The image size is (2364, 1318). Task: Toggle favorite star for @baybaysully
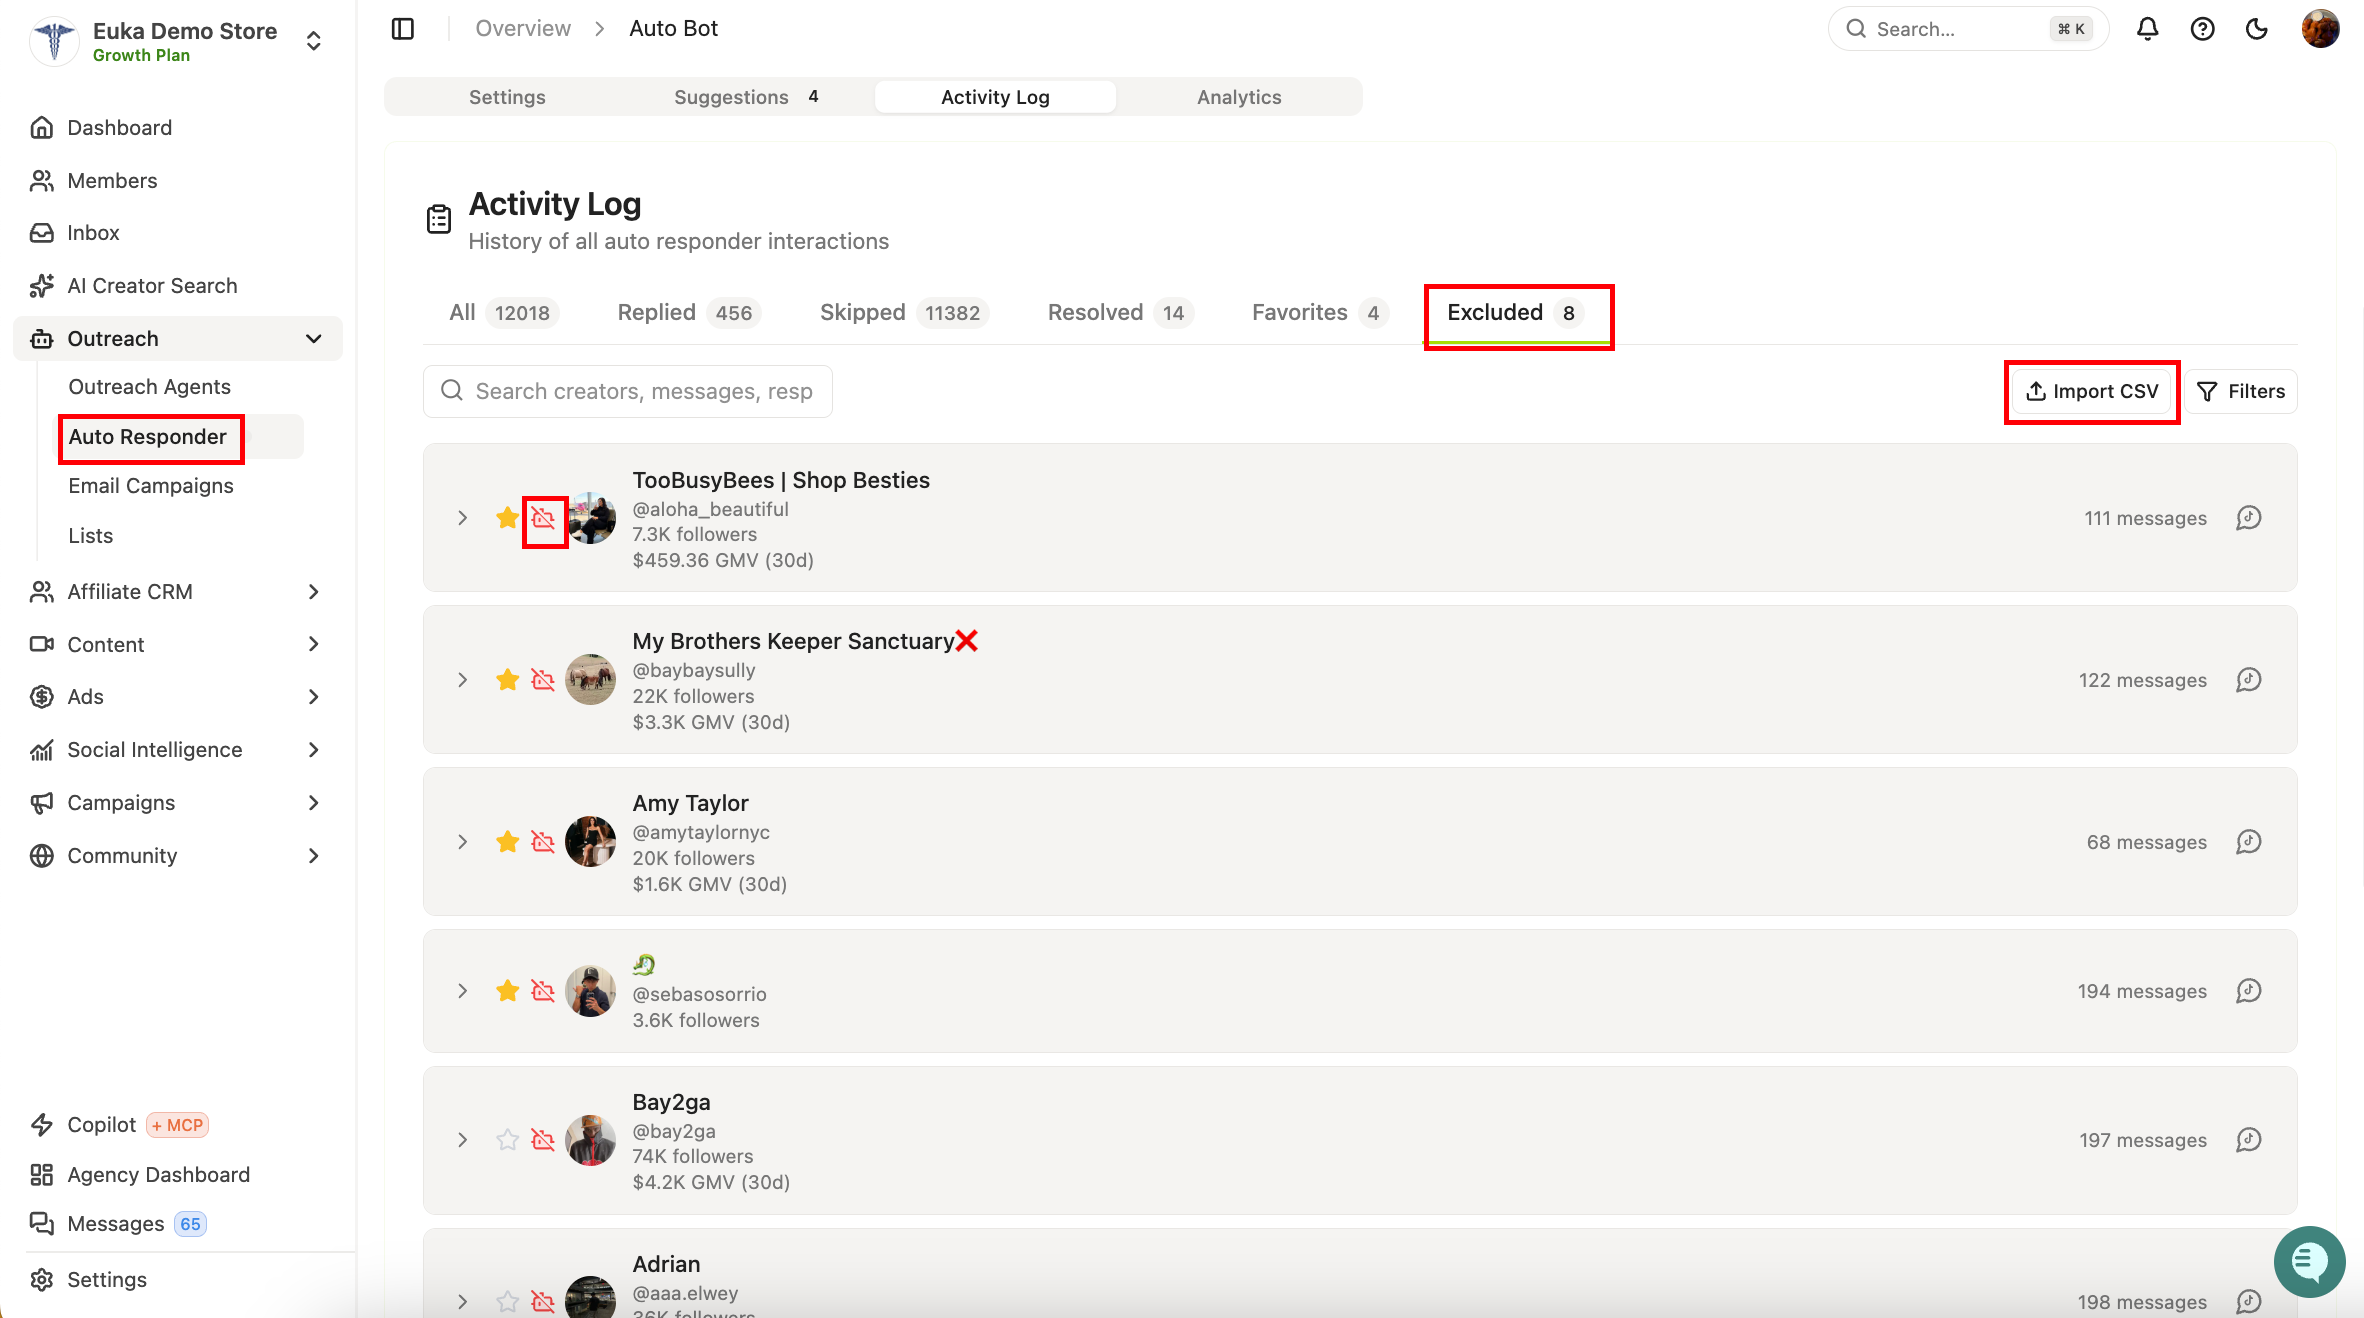[508, 680]
